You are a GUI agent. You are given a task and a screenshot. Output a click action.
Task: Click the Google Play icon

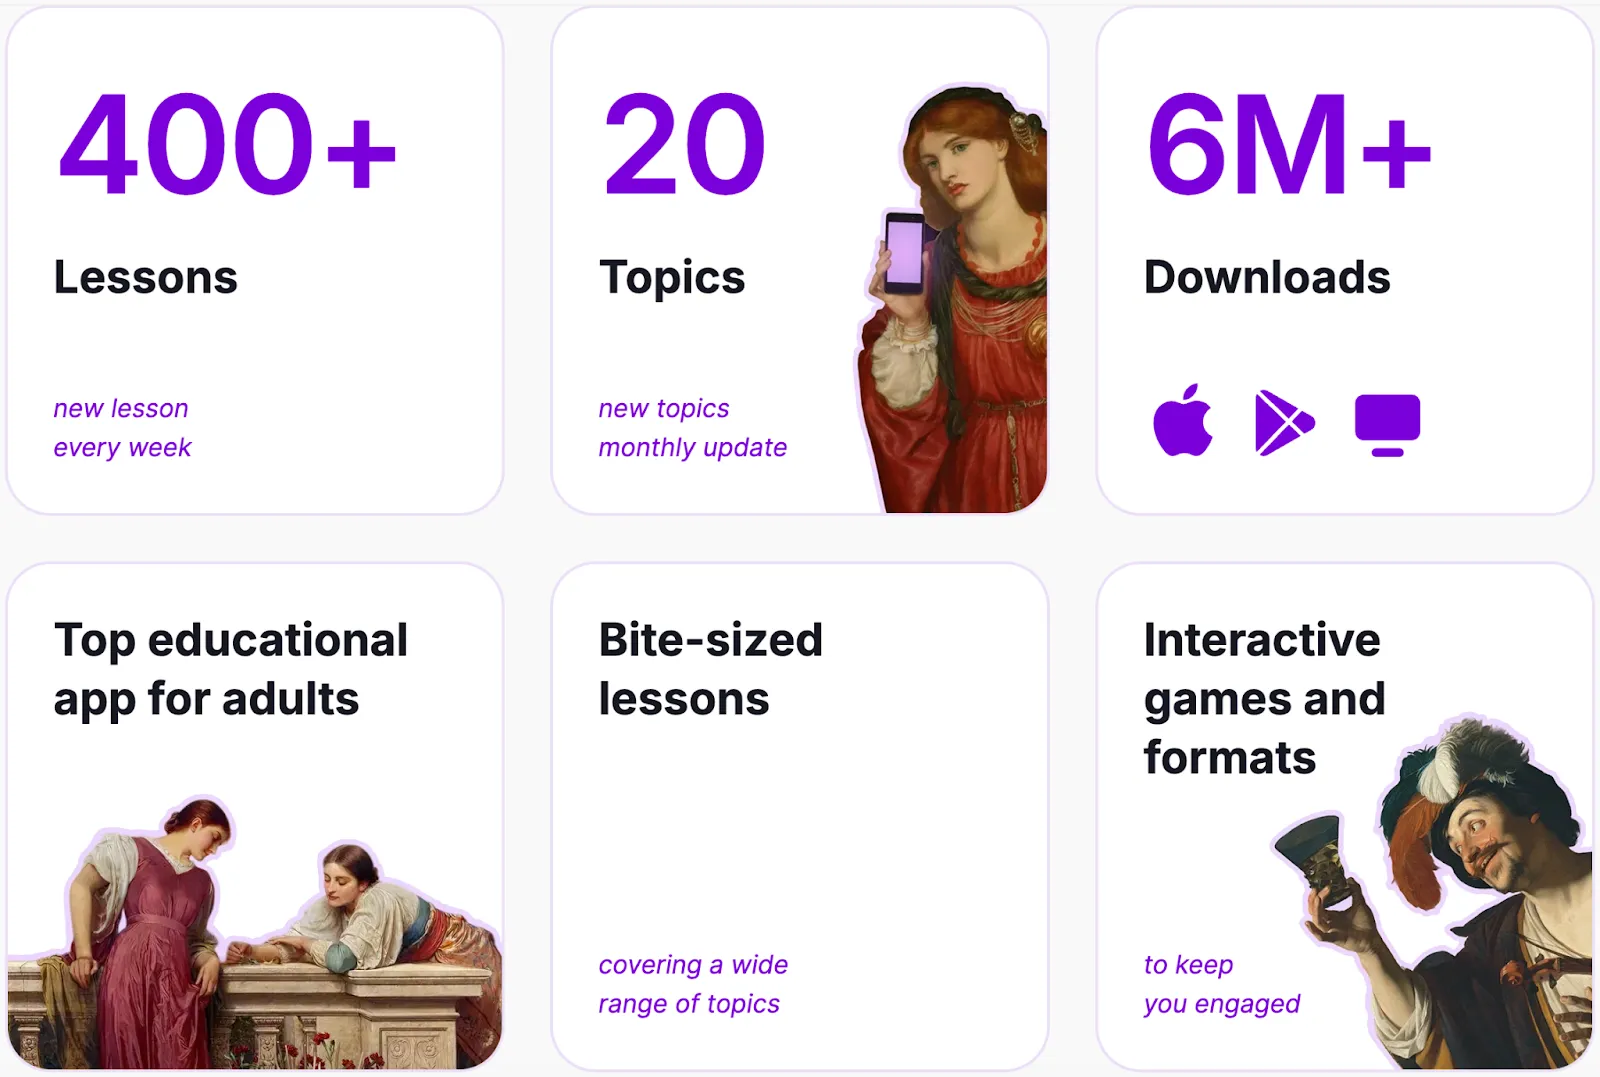[x=1283, y=420]
